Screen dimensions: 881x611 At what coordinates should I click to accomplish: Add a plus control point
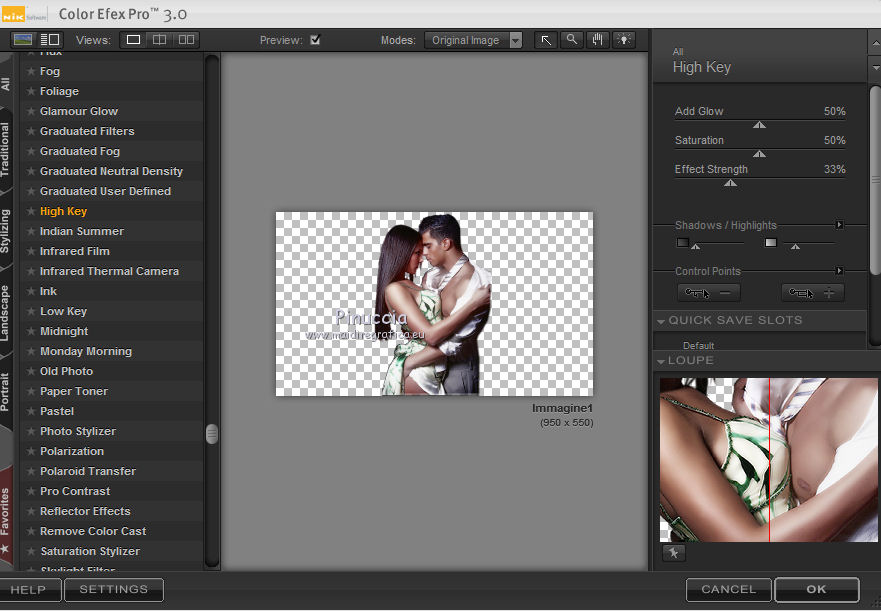click(x=812, y=293)
